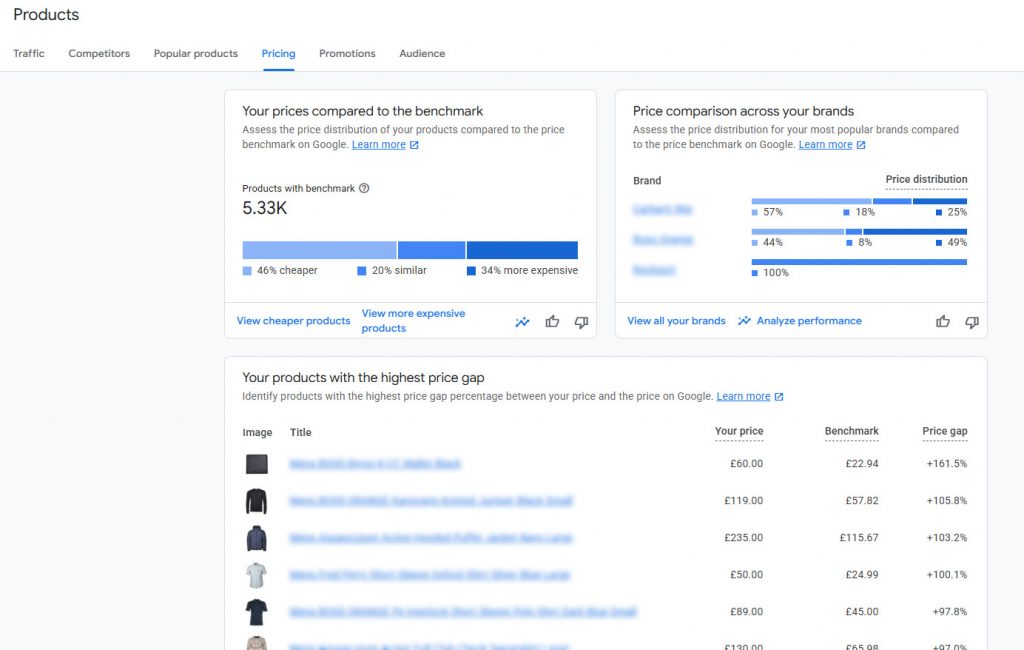Click the first blurred brand name link
The width and height of the screenshot is (1024, 650).
pos(662,210)
